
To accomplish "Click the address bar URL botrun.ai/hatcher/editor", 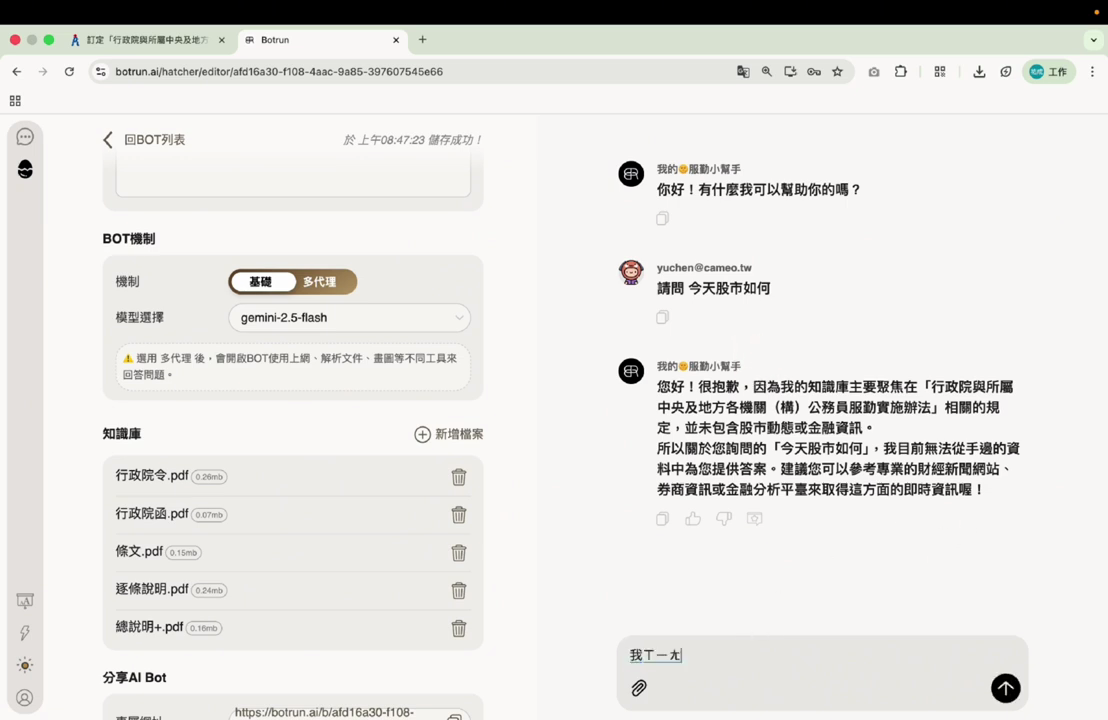I will [279, 71].
